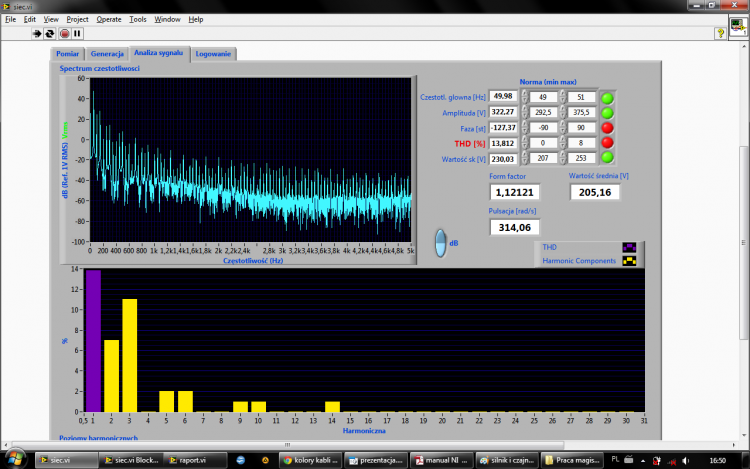This screenshot has width=750, height=469.
Task: Switch to siec.vi Block taskbar window
Action: [x=132, y=460]
